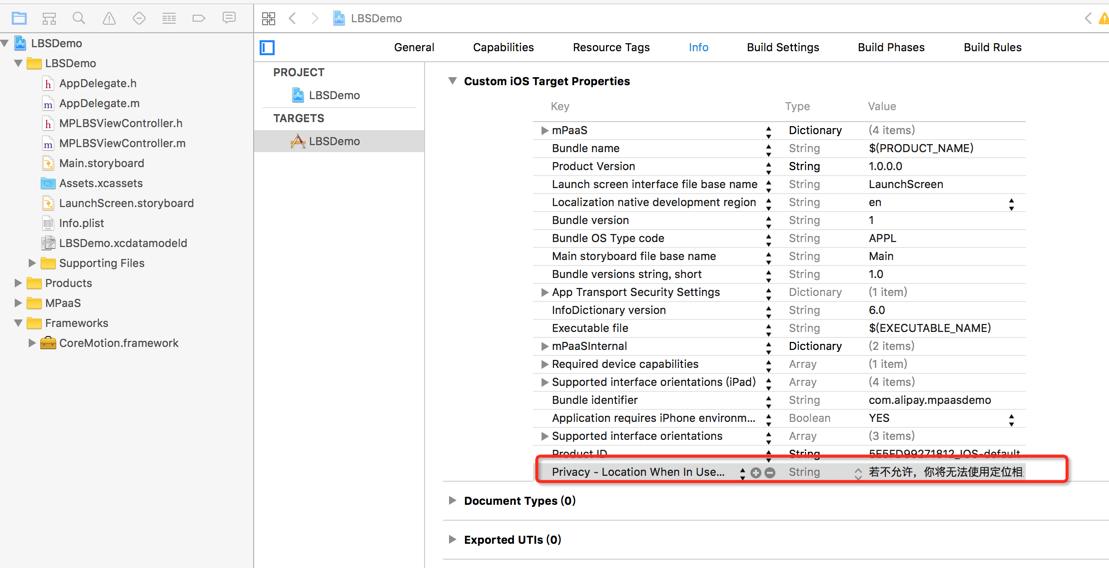Open the Symbol navigator icon

click(x=49, y=18)
